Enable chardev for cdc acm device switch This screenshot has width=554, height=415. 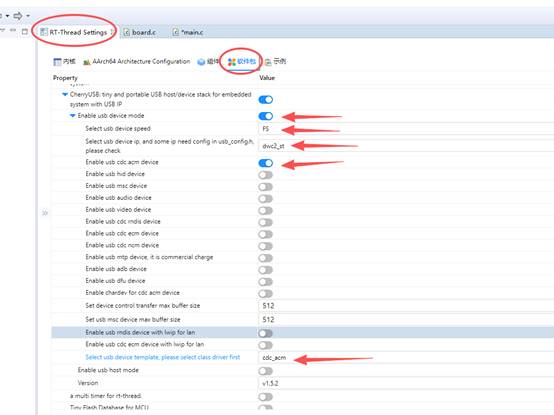266,294
